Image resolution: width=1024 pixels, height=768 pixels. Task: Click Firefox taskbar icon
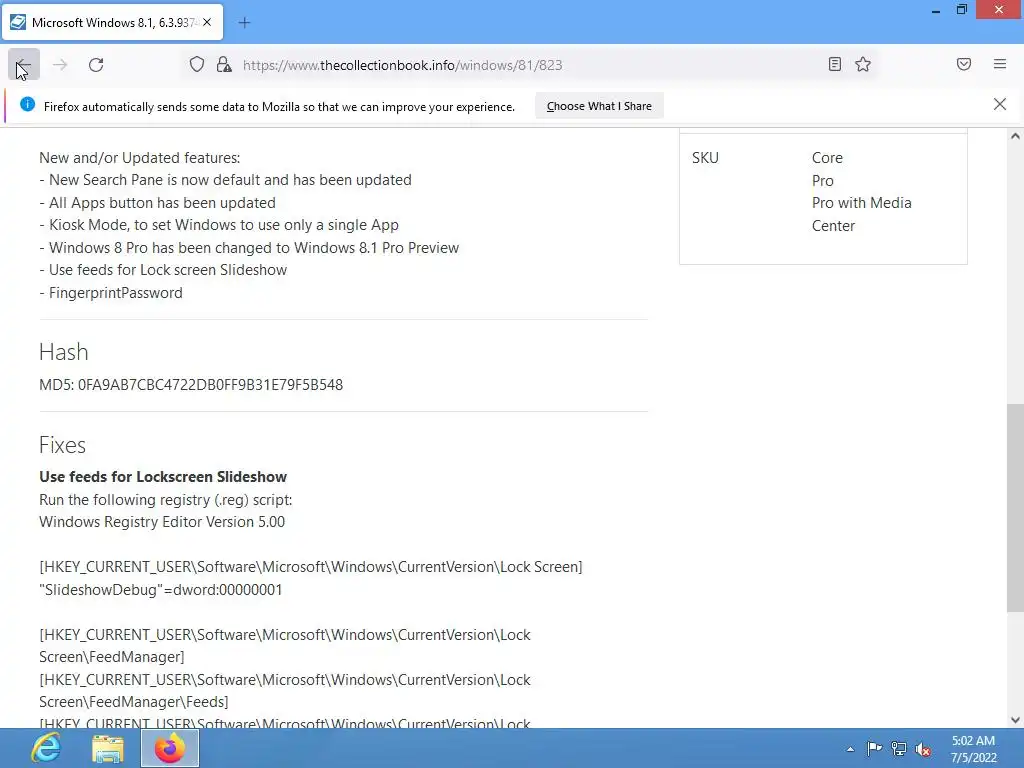(170, 748)
